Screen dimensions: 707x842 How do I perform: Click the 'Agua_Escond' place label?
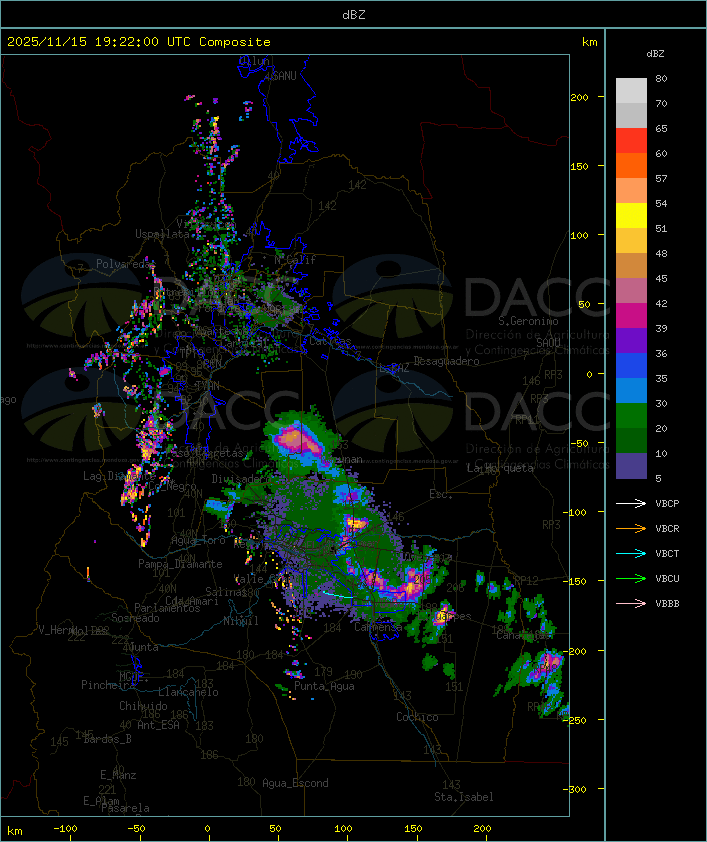295,783
